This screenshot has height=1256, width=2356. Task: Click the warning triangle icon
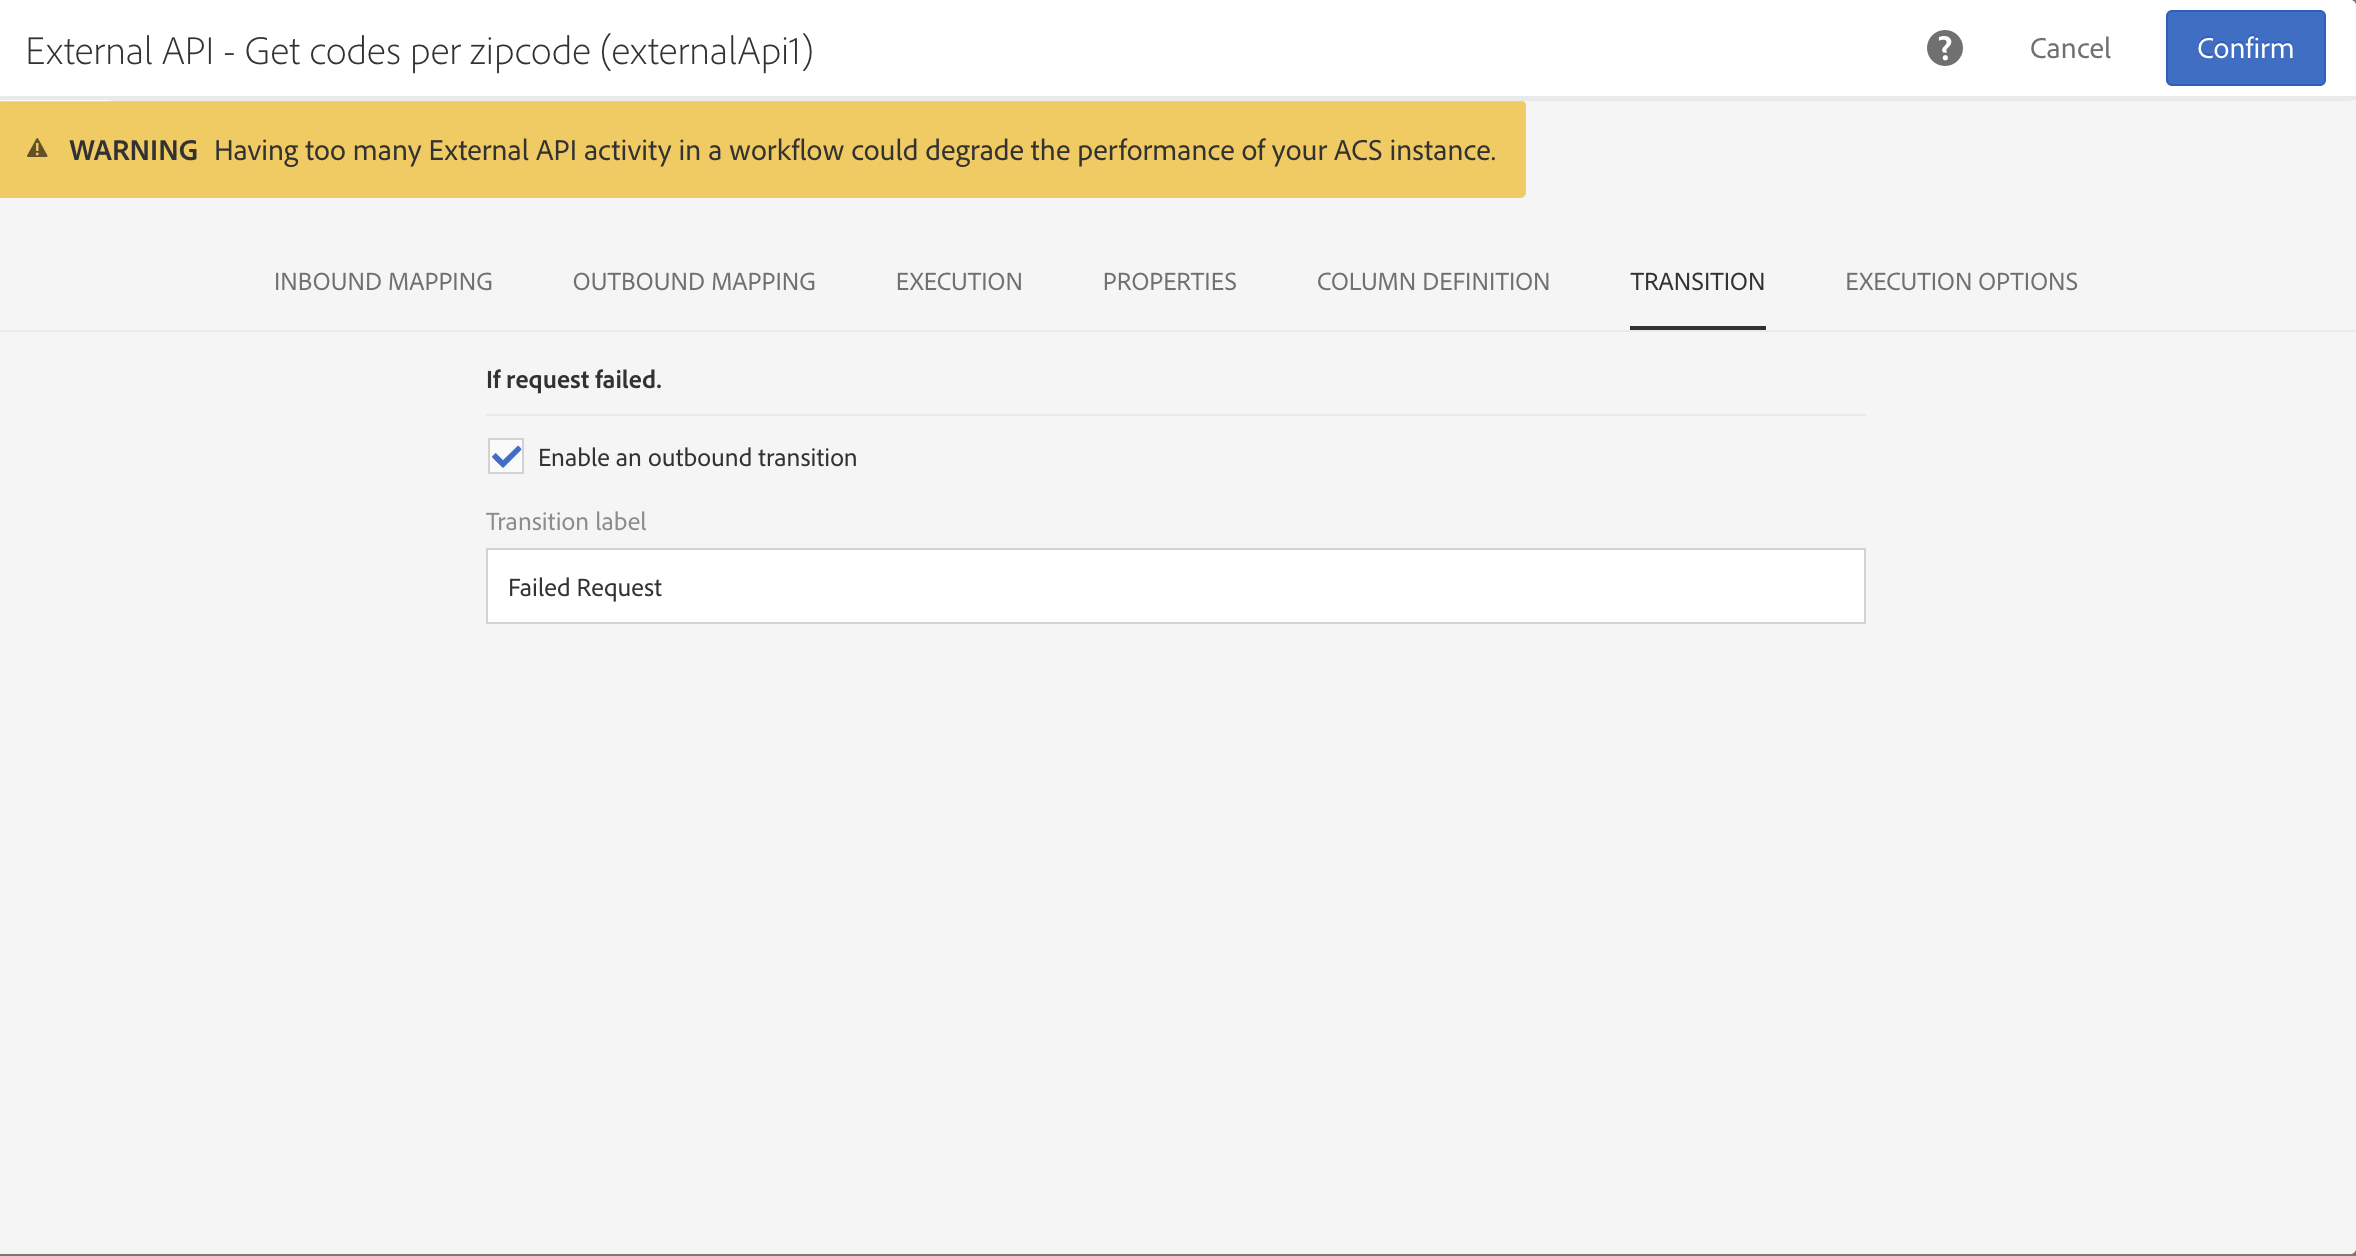[37, 149]
